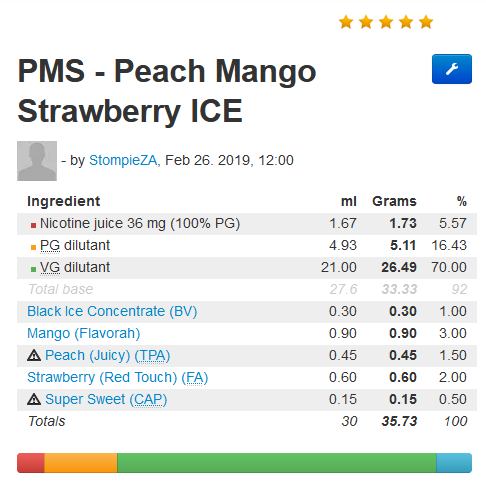Click the blue flavor segment of bar
Viewport: 486px width, 486px height.
454,463
